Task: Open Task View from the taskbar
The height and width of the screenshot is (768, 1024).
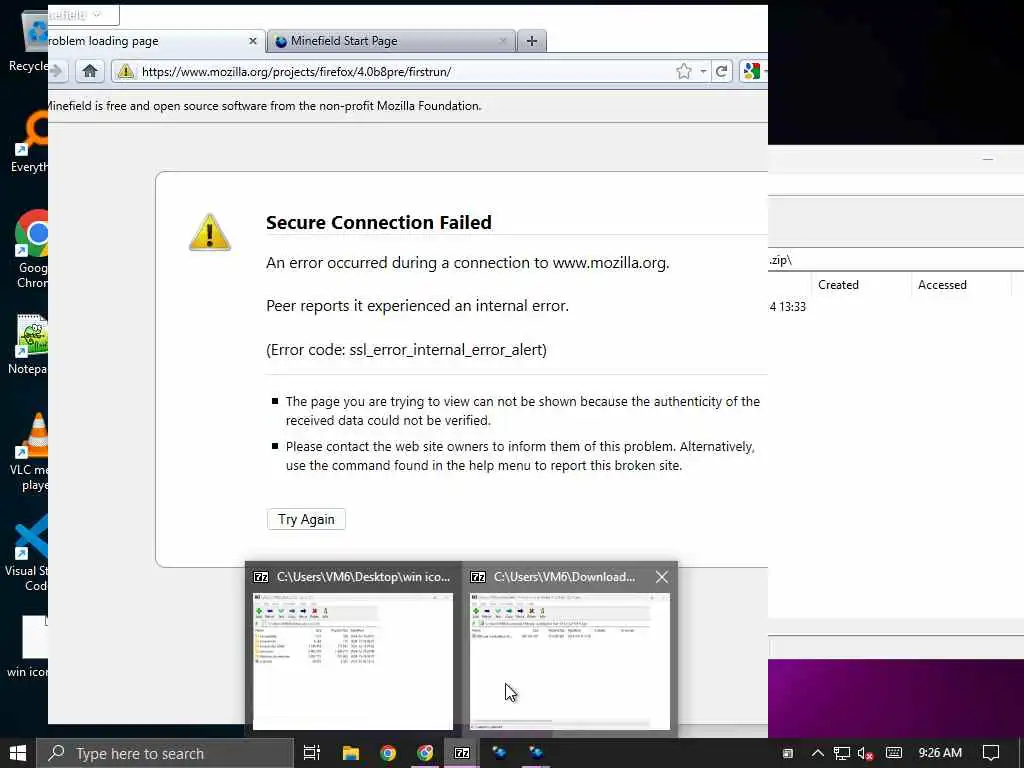Action: tap(312, 753)
